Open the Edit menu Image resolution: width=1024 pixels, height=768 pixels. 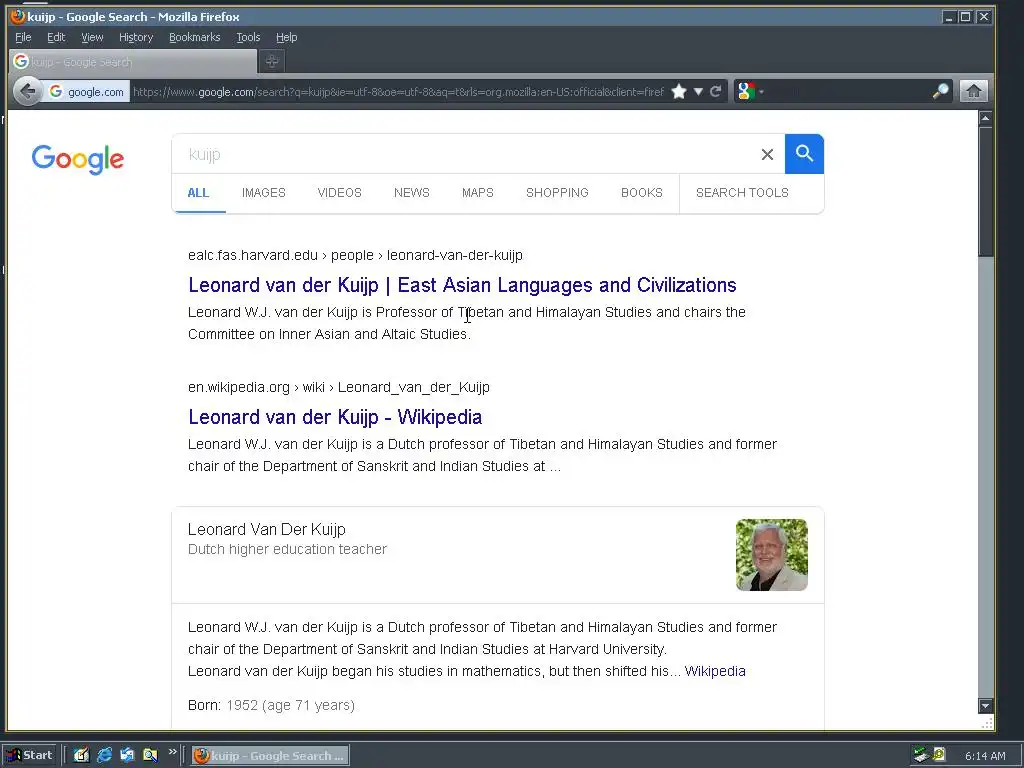pyautogui.click(x=56, y=37)
